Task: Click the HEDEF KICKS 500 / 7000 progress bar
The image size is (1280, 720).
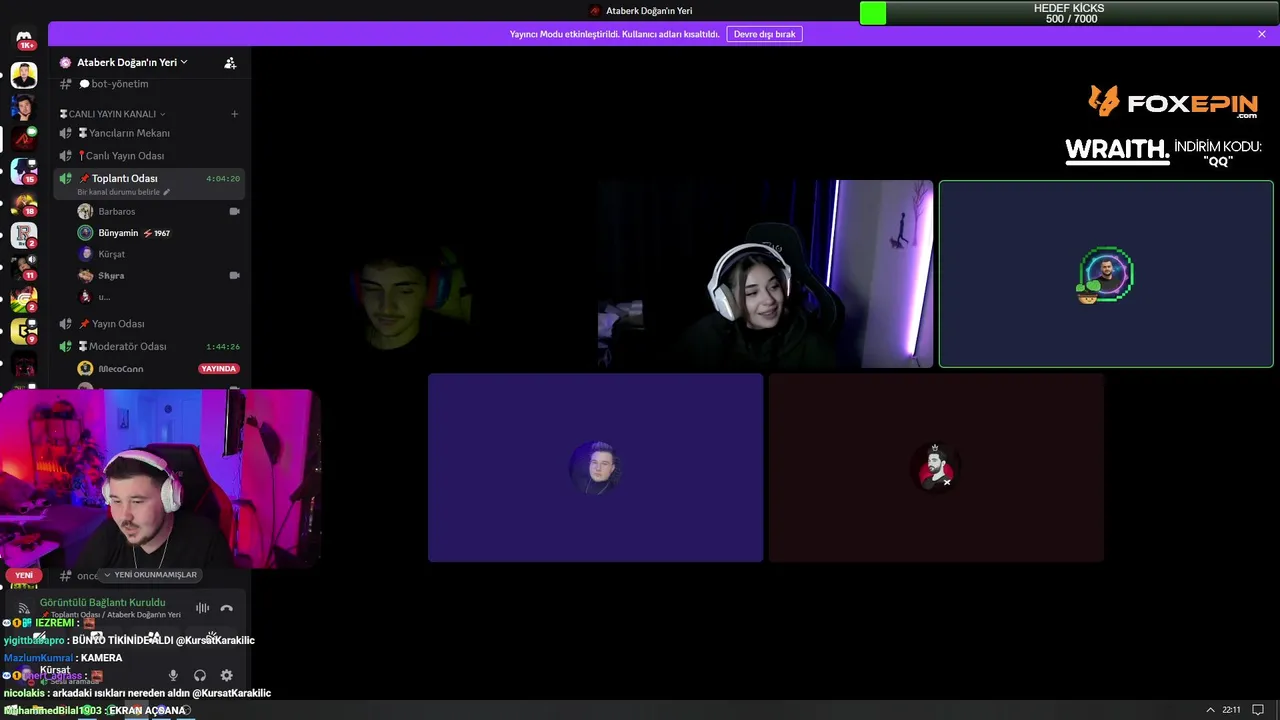Action: [1070, 13]
